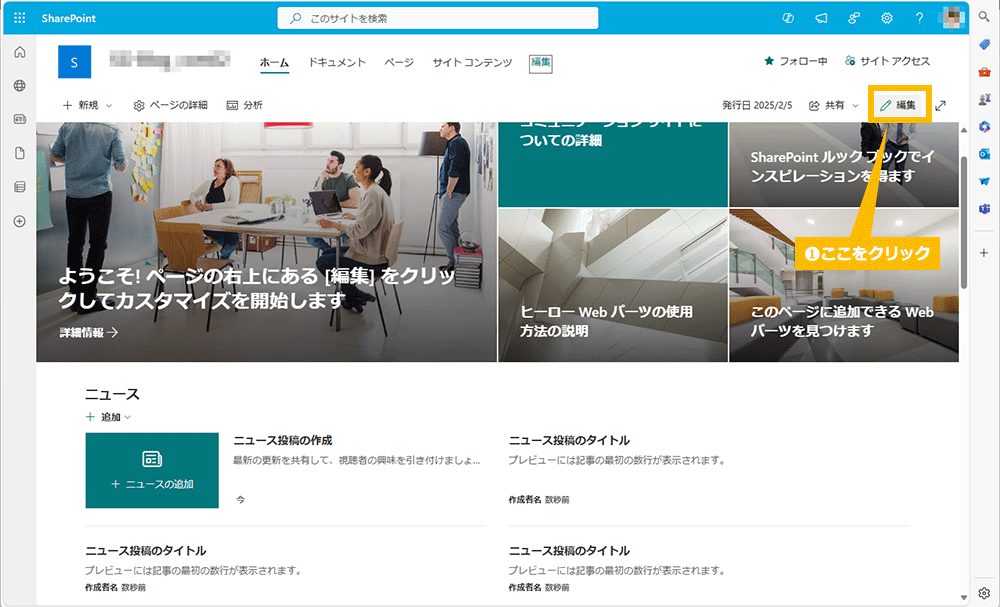Open the browser sidebar search icon
Screen dimensions: 1000x607
tap(984, 17)
